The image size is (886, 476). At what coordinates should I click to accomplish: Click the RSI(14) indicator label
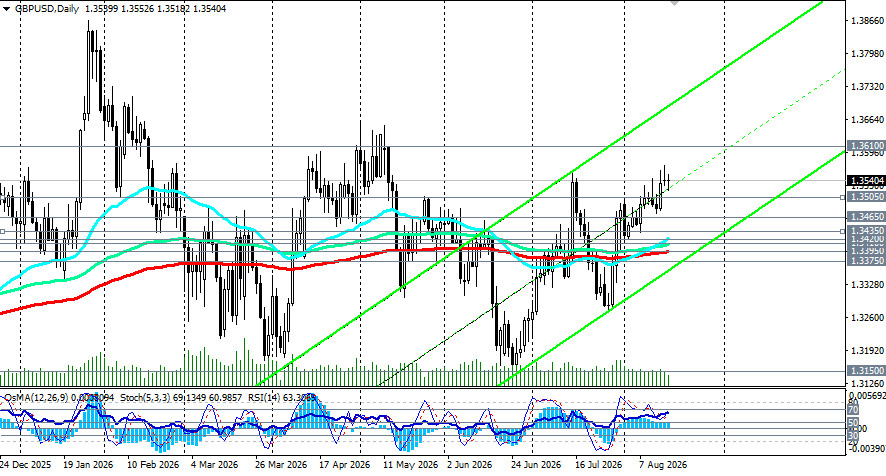[263, 397]
